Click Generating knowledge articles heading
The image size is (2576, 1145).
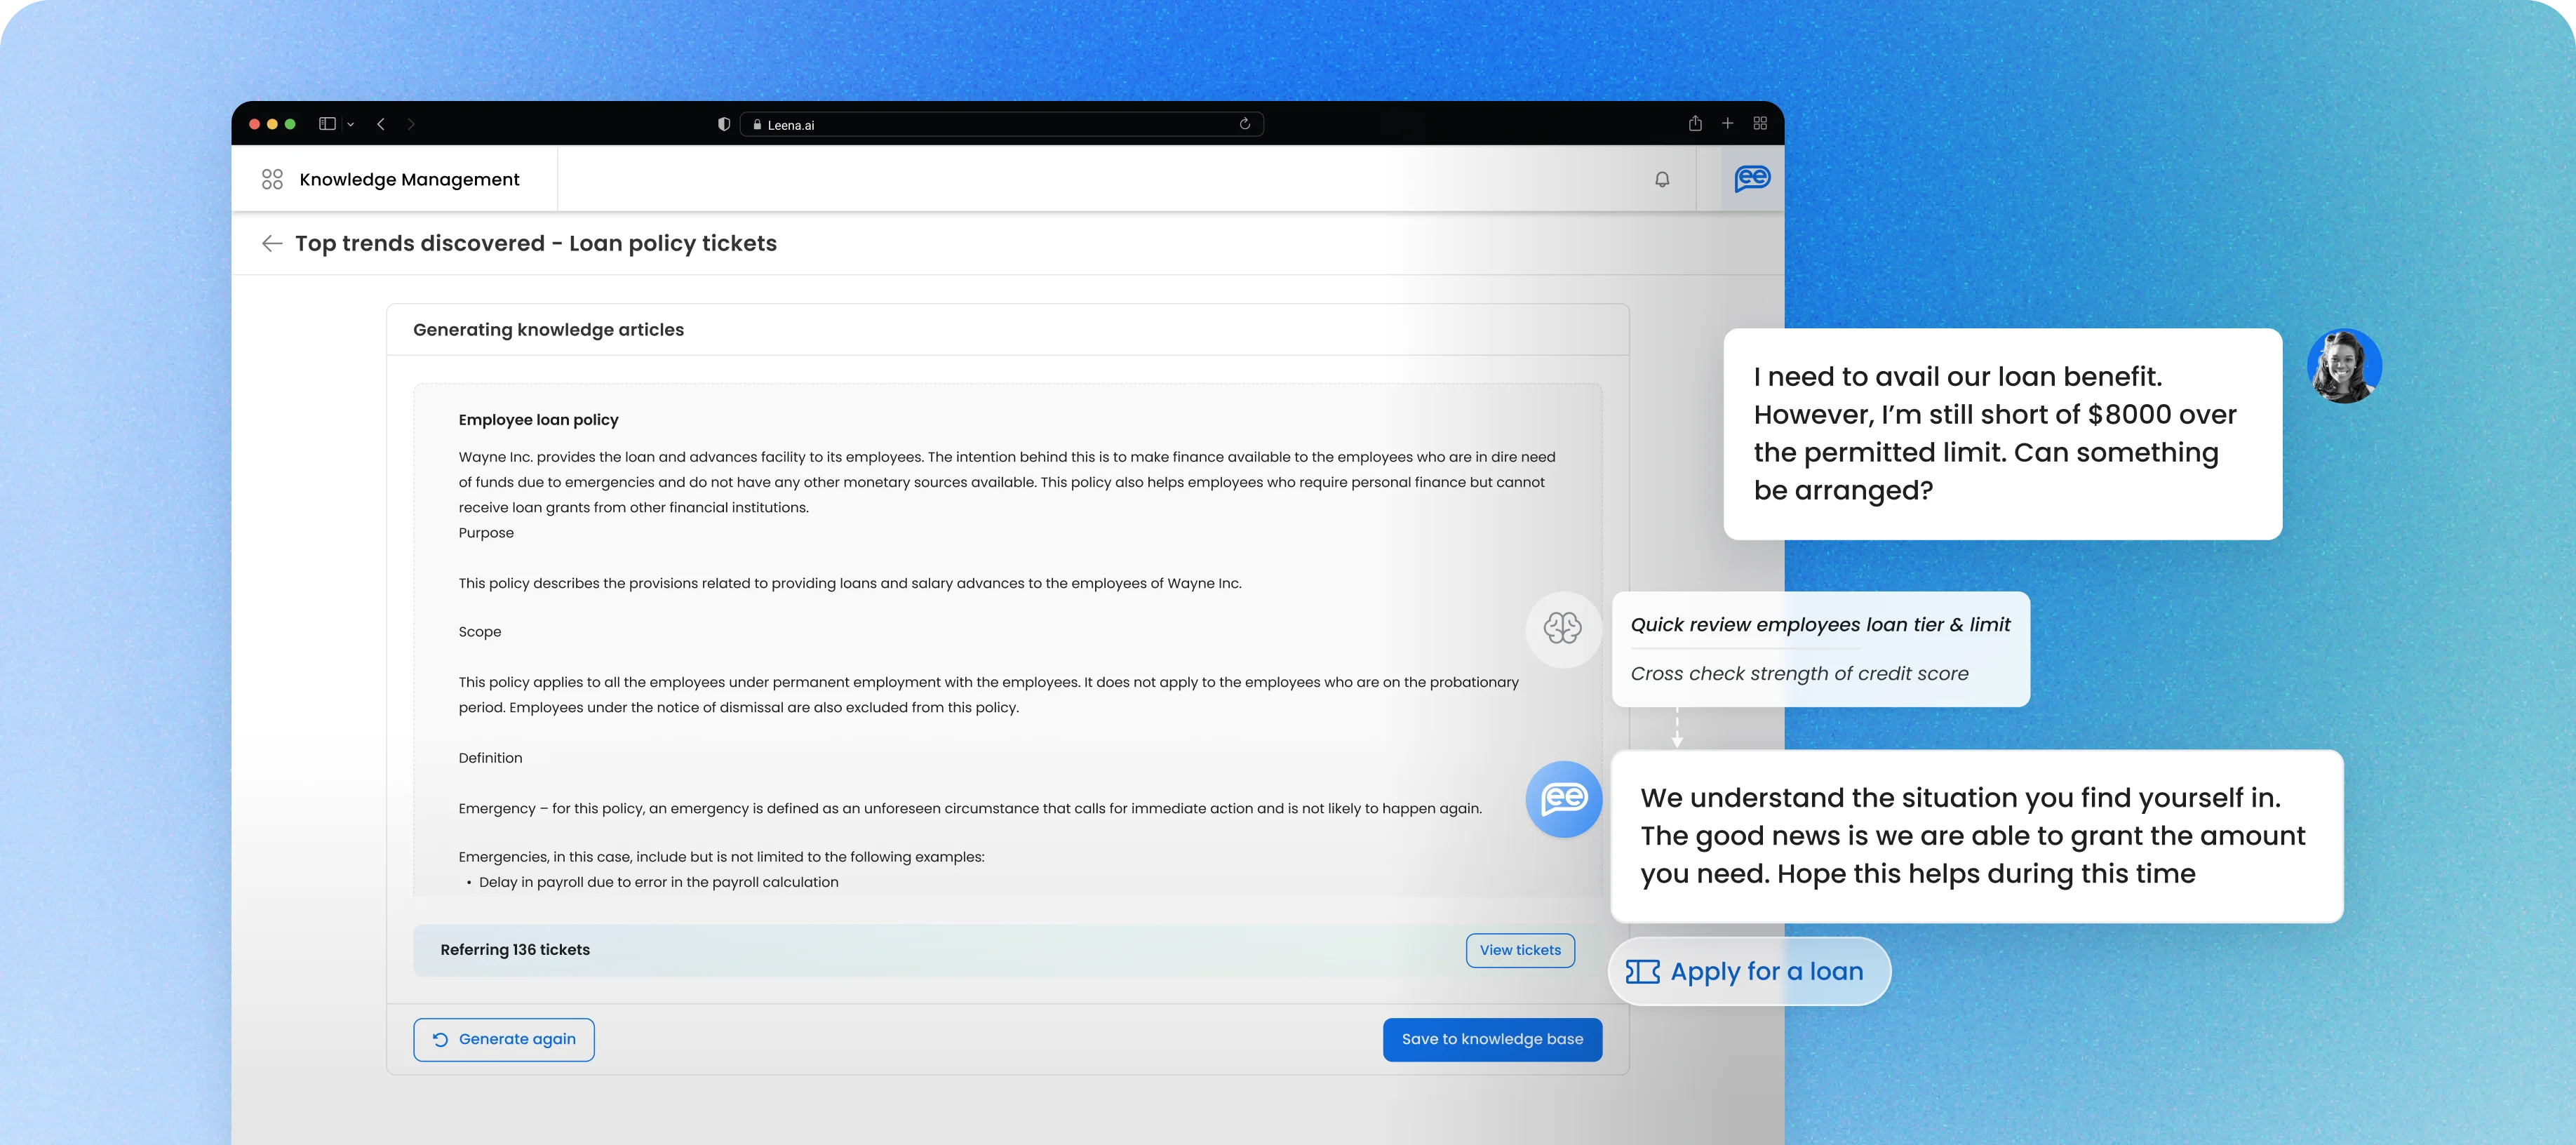click(548, 330)
